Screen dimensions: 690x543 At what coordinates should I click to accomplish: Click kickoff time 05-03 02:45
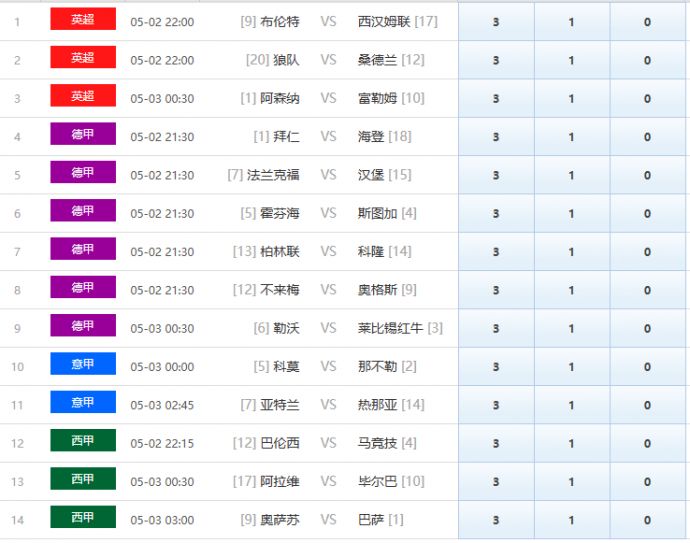[x=162, y=405]
